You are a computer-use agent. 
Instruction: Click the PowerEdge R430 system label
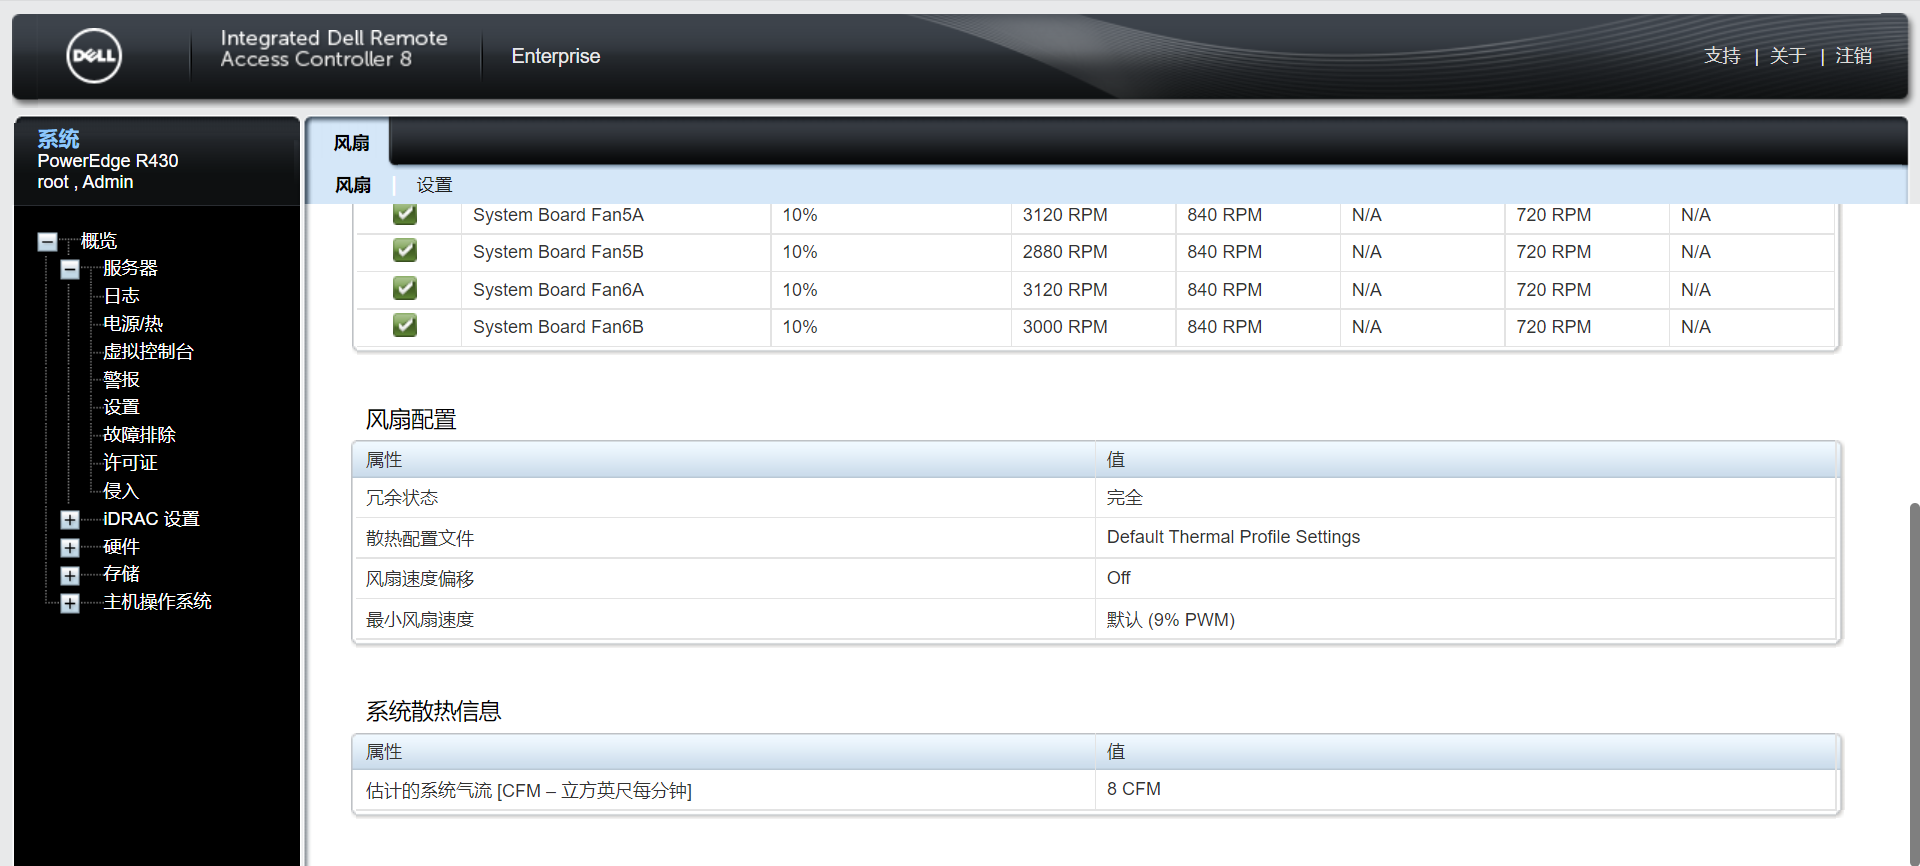coord(108,161)
